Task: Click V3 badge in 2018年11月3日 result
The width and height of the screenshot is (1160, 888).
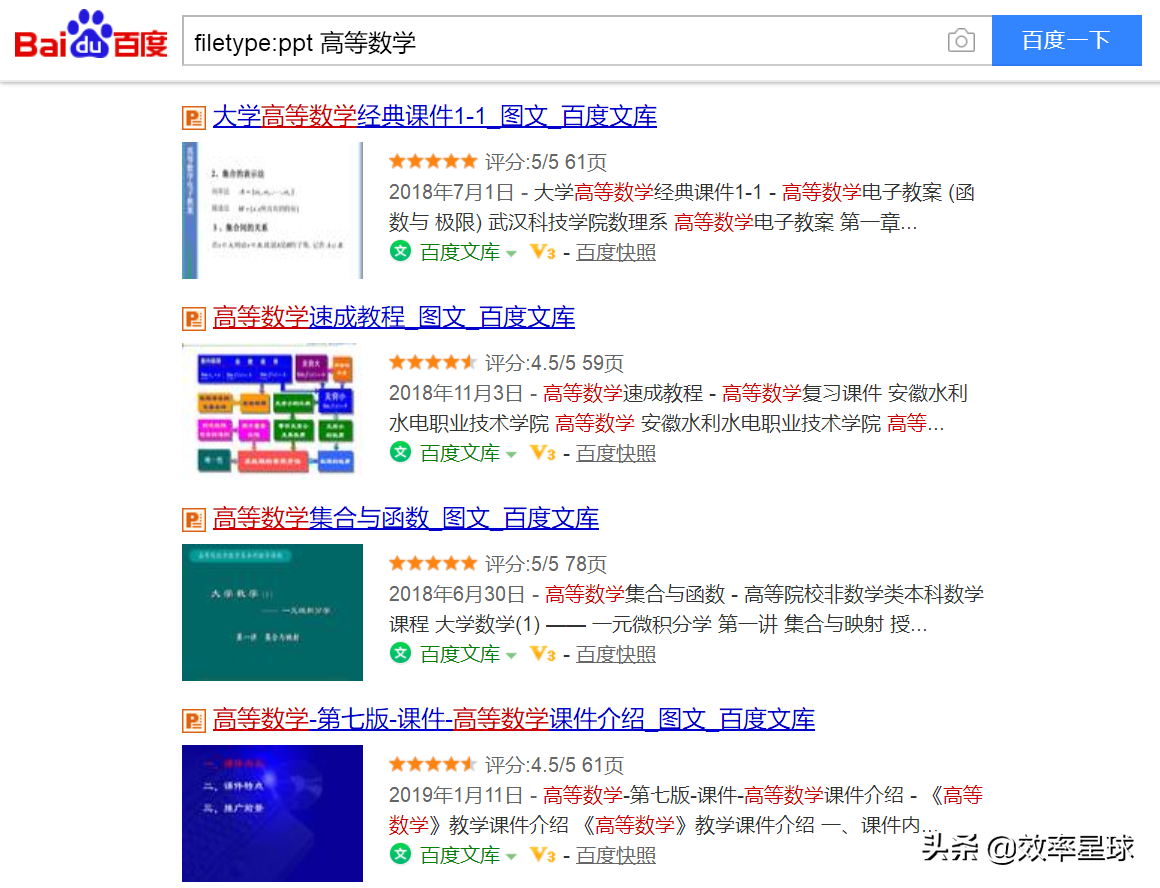Action: point(543,452)
